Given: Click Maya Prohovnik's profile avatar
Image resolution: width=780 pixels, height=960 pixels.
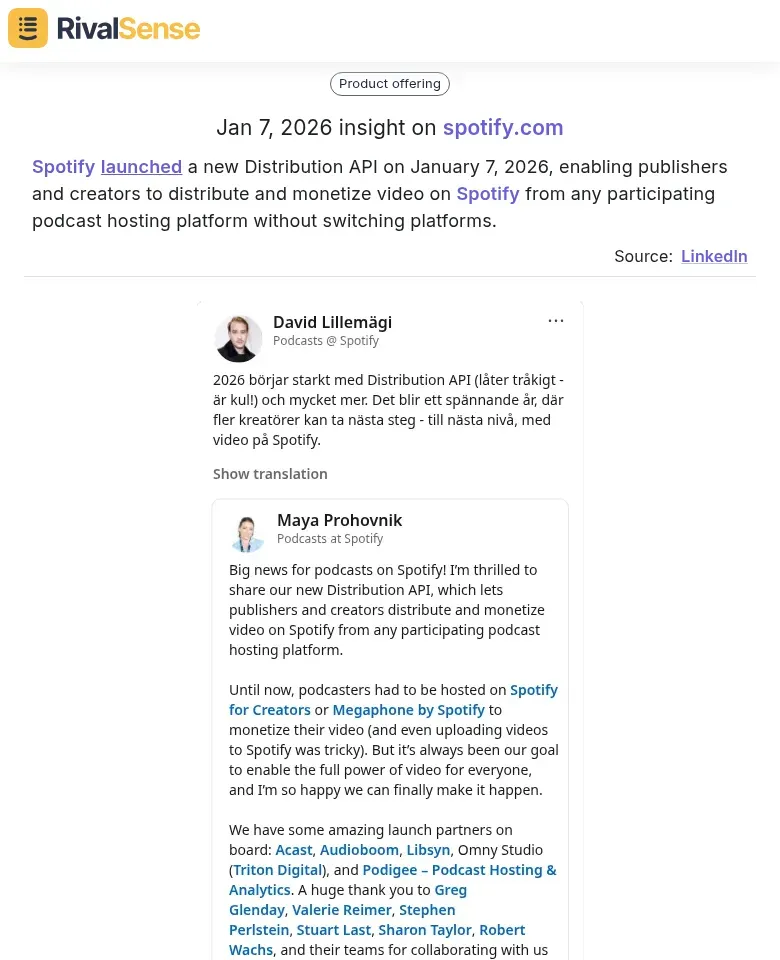Looking at the screenshot, I should click(x=248, y=533).
